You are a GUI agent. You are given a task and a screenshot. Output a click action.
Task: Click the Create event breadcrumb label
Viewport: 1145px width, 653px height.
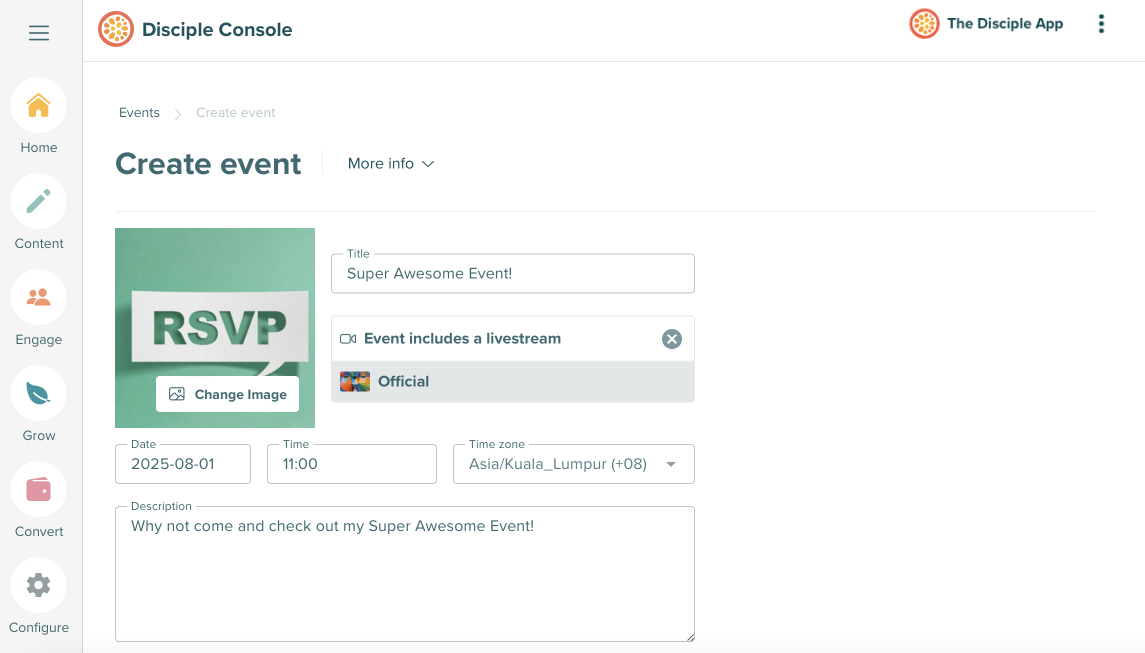tap(235, 112)
